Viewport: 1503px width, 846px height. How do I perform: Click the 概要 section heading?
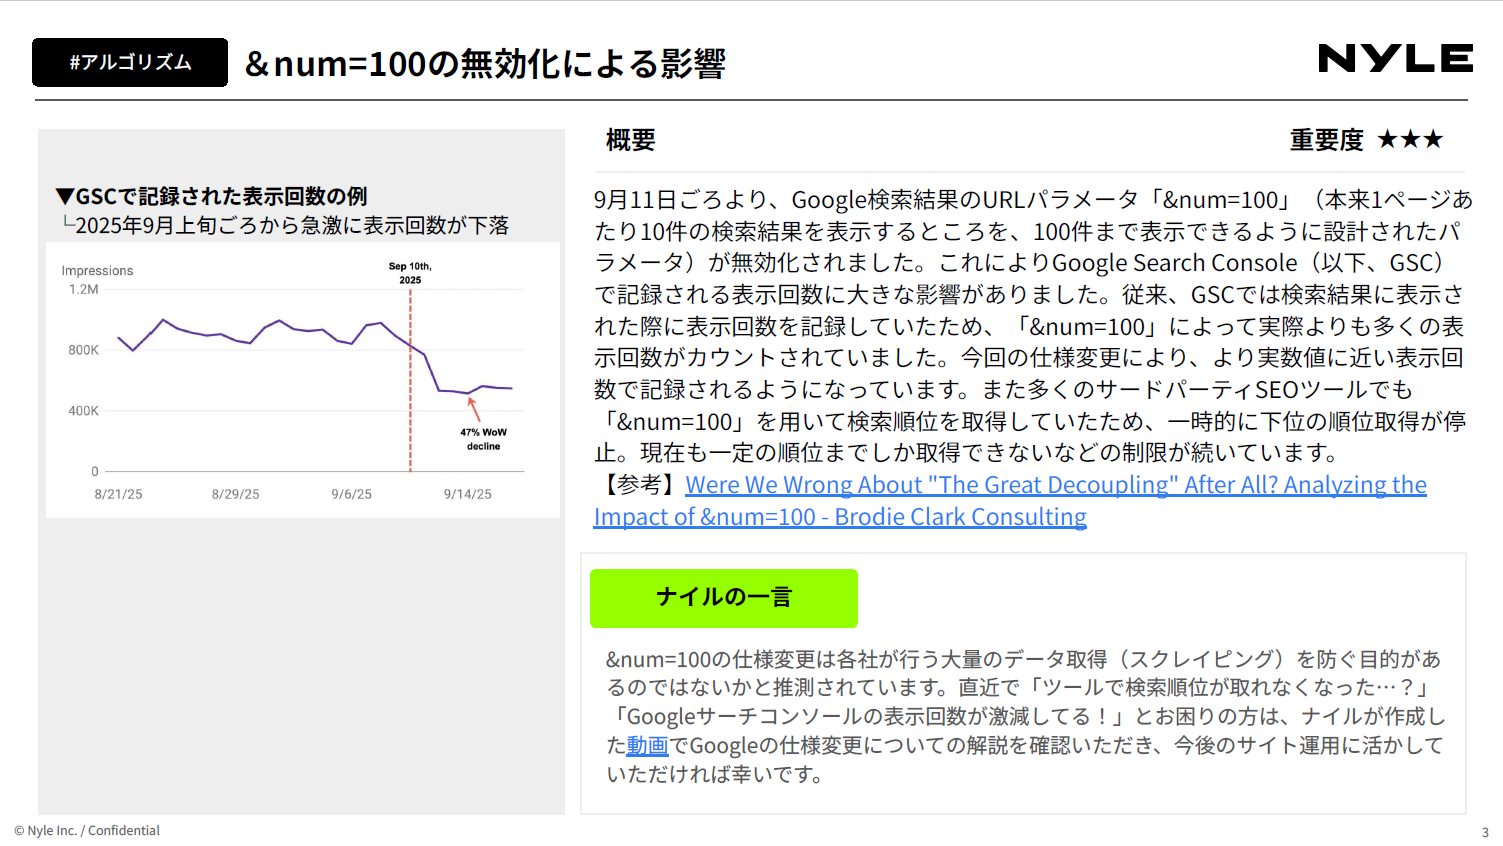click(x=630, y=140)
